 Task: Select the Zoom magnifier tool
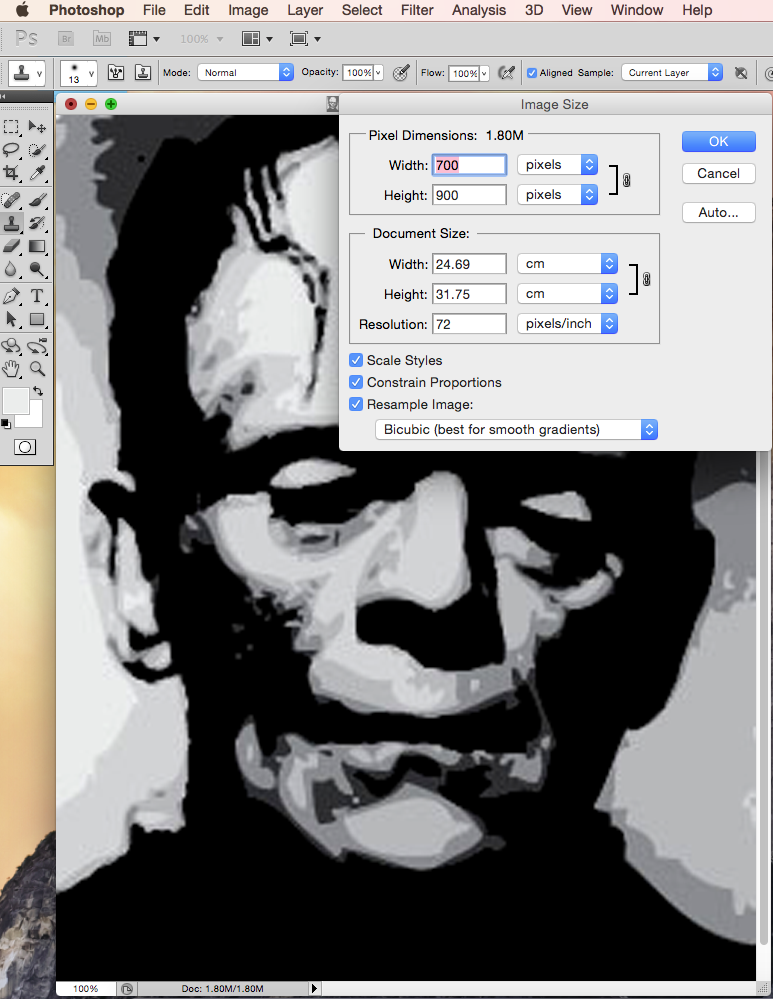(x=37, y=368)
